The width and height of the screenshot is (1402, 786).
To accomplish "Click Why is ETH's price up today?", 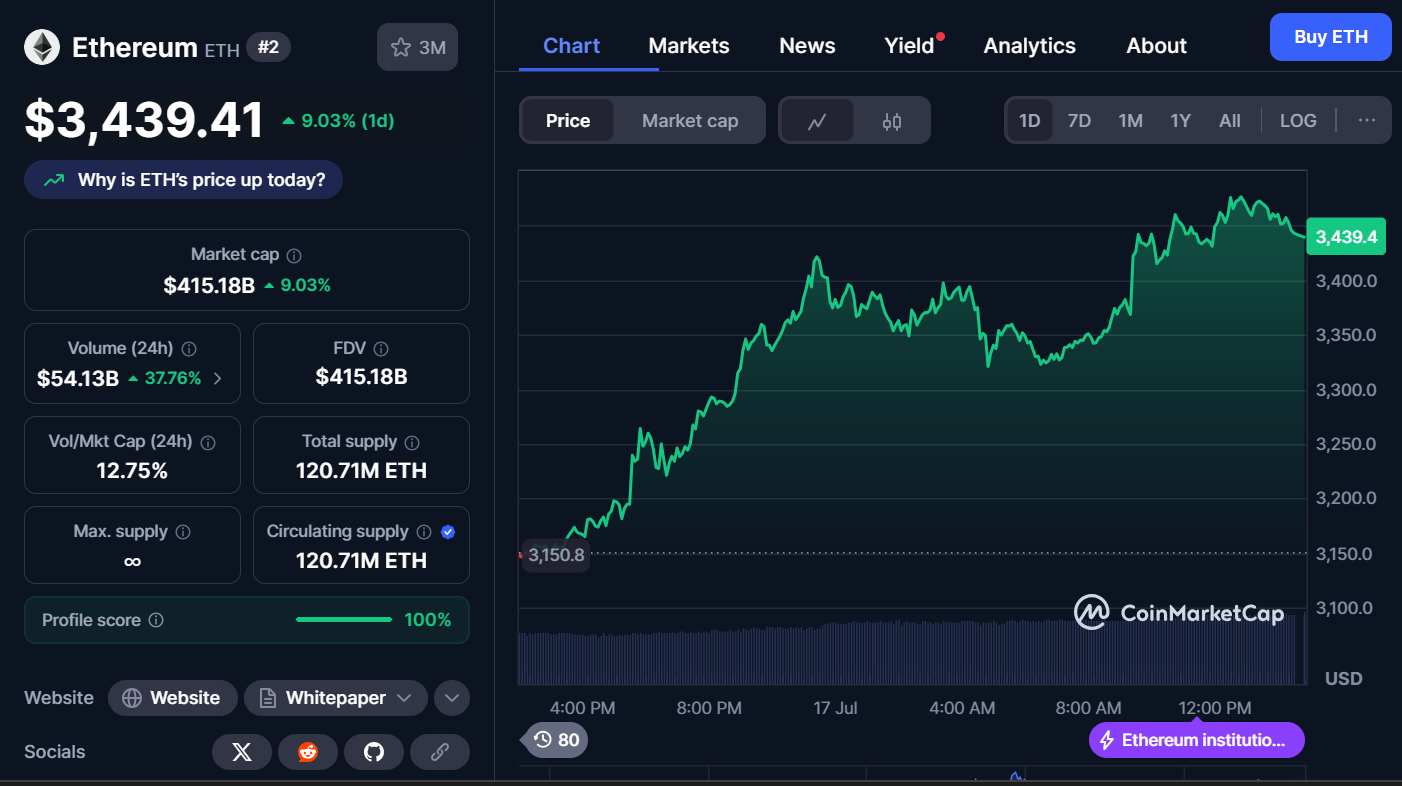I will click(183, 180).
